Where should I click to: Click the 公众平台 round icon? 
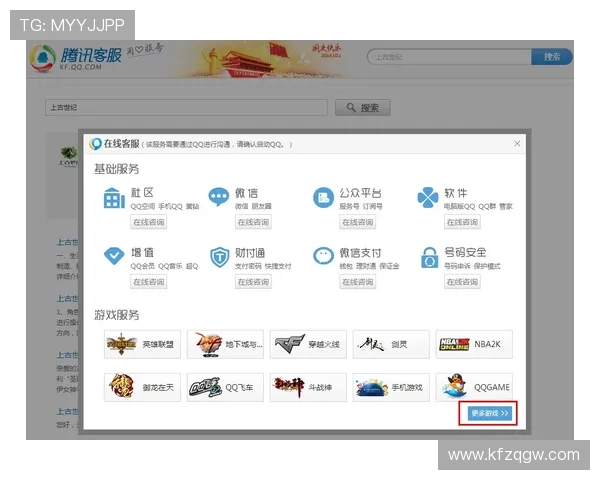[x=323, y=198]
